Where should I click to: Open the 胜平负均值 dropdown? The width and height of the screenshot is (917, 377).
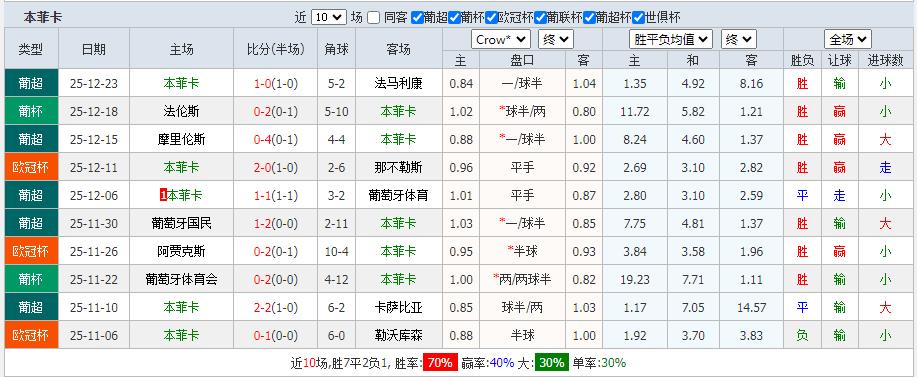671,40
